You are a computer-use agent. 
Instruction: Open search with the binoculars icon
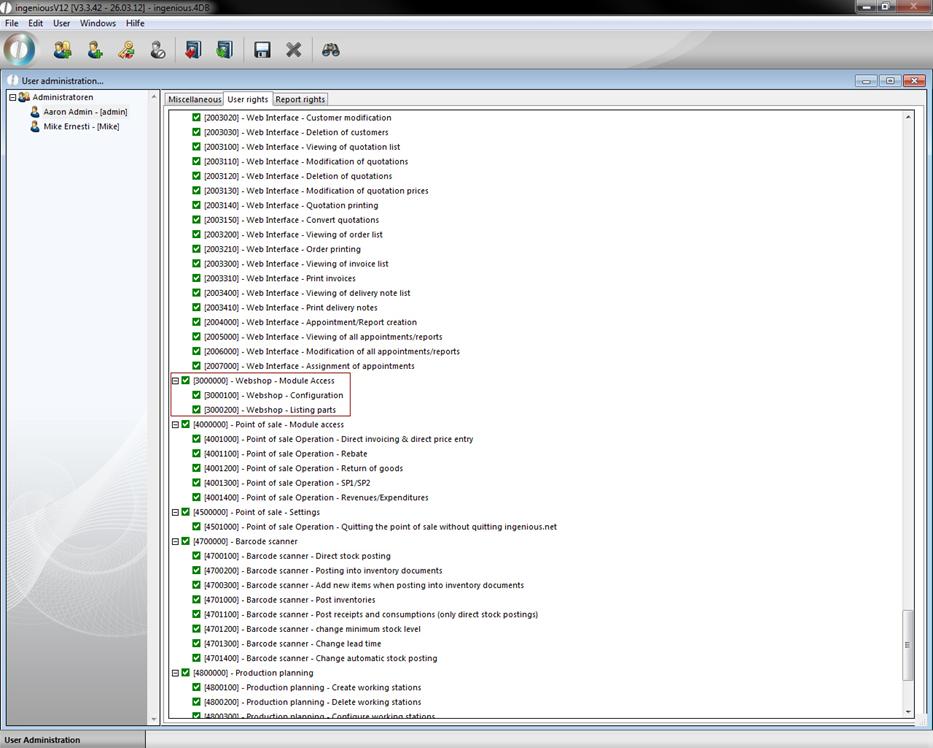point(331,49)
